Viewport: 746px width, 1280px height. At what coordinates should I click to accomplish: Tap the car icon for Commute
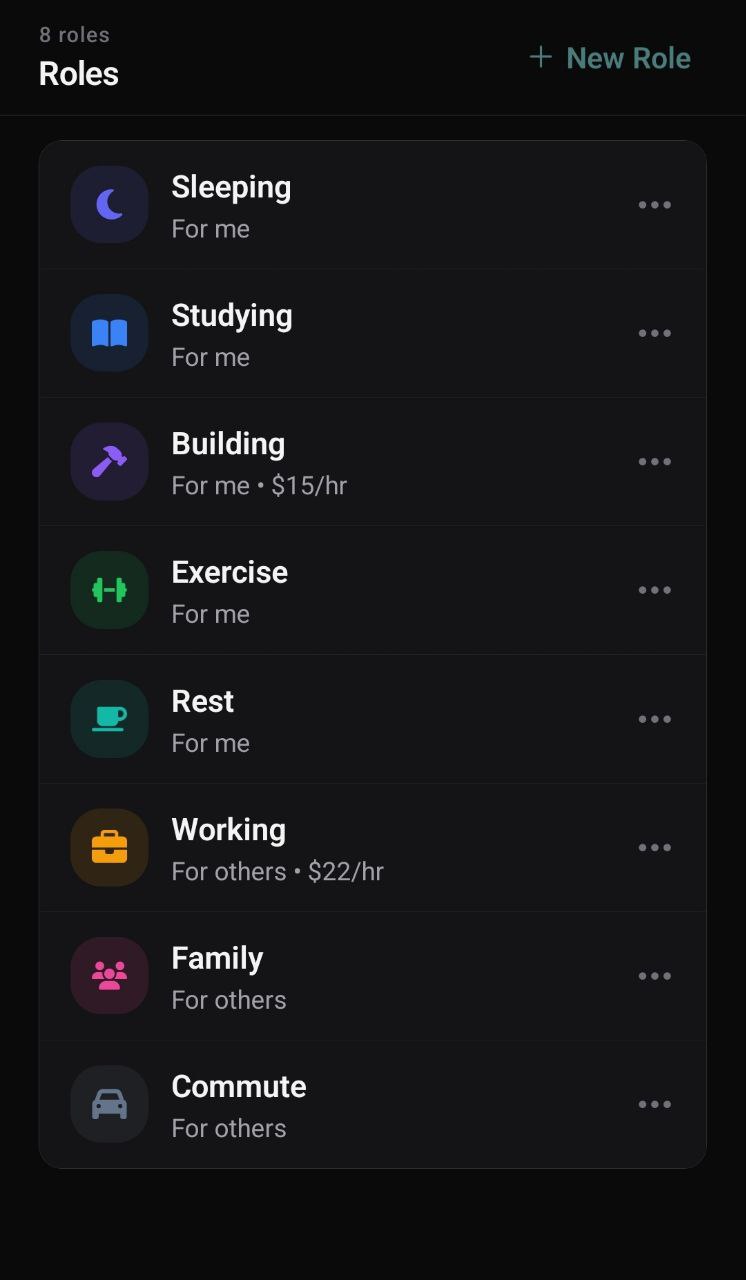[109, 1104]
